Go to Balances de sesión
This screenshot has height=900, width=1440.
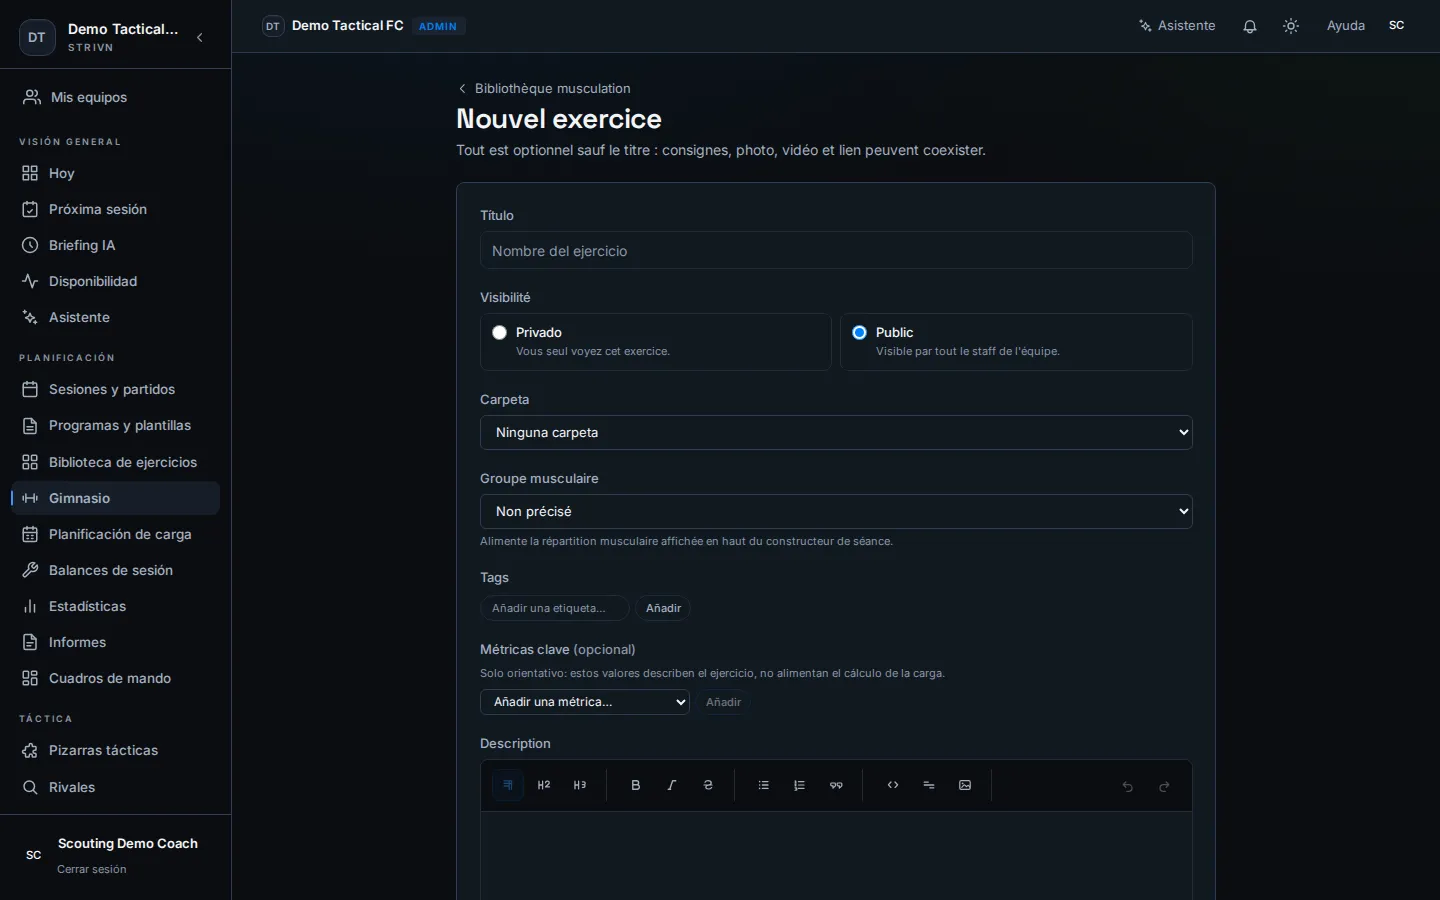click(x=115, y=570)
